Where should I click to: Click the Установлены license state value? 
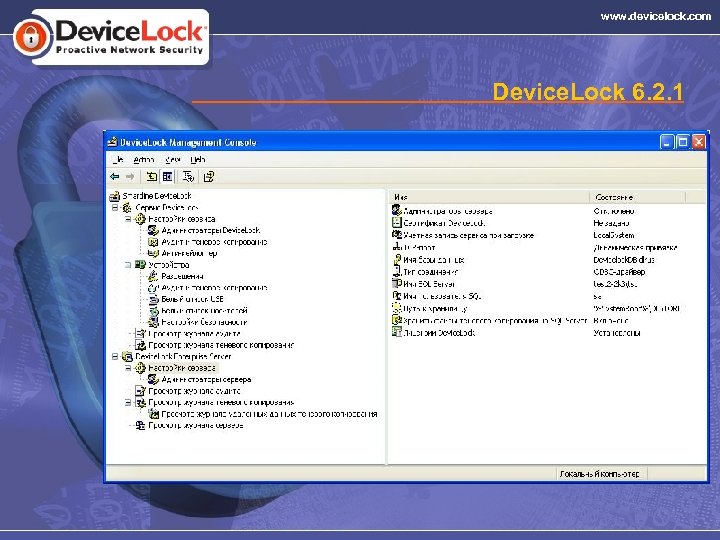click(x=617, y=333)
